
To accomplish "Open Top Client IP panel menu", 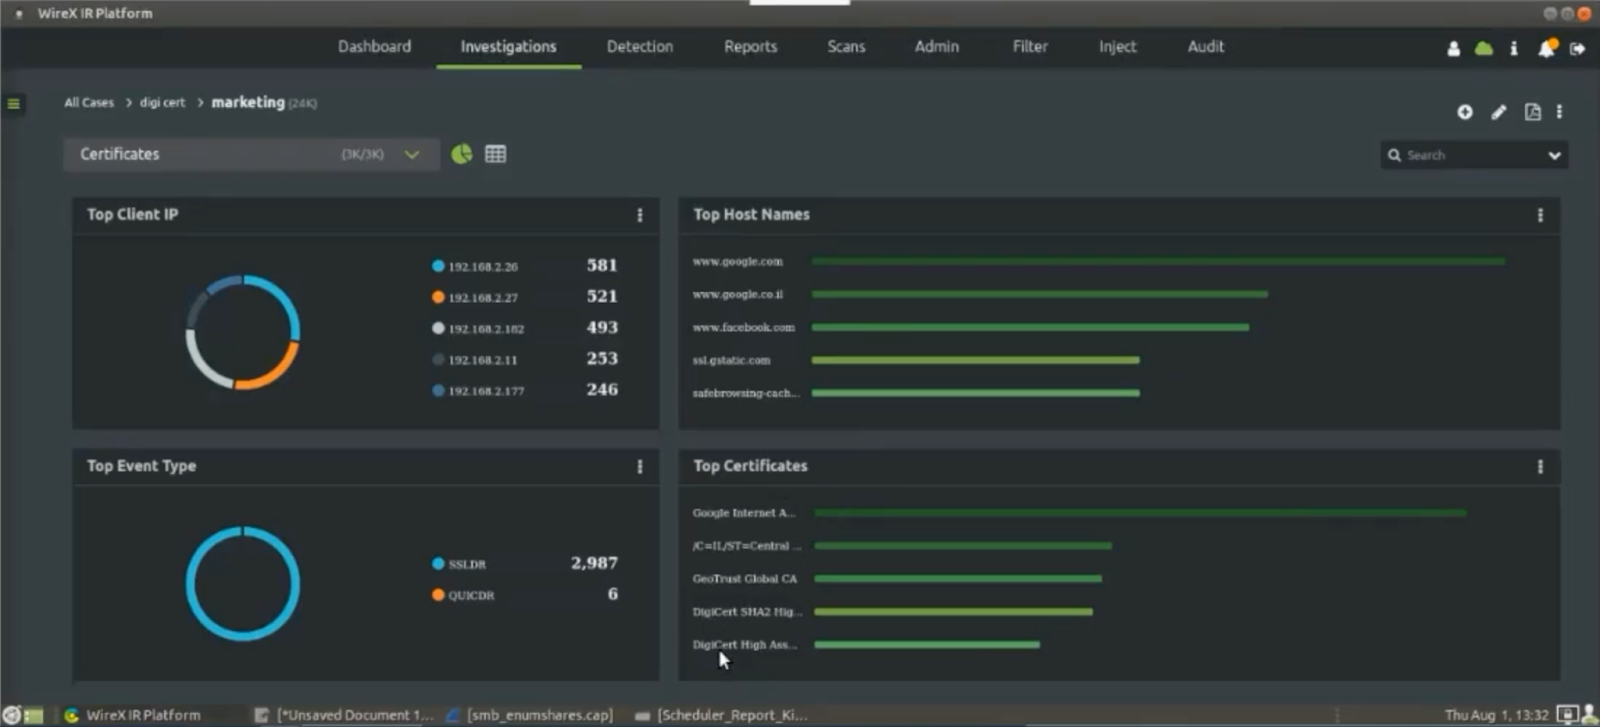I will [x=640, y=215].
